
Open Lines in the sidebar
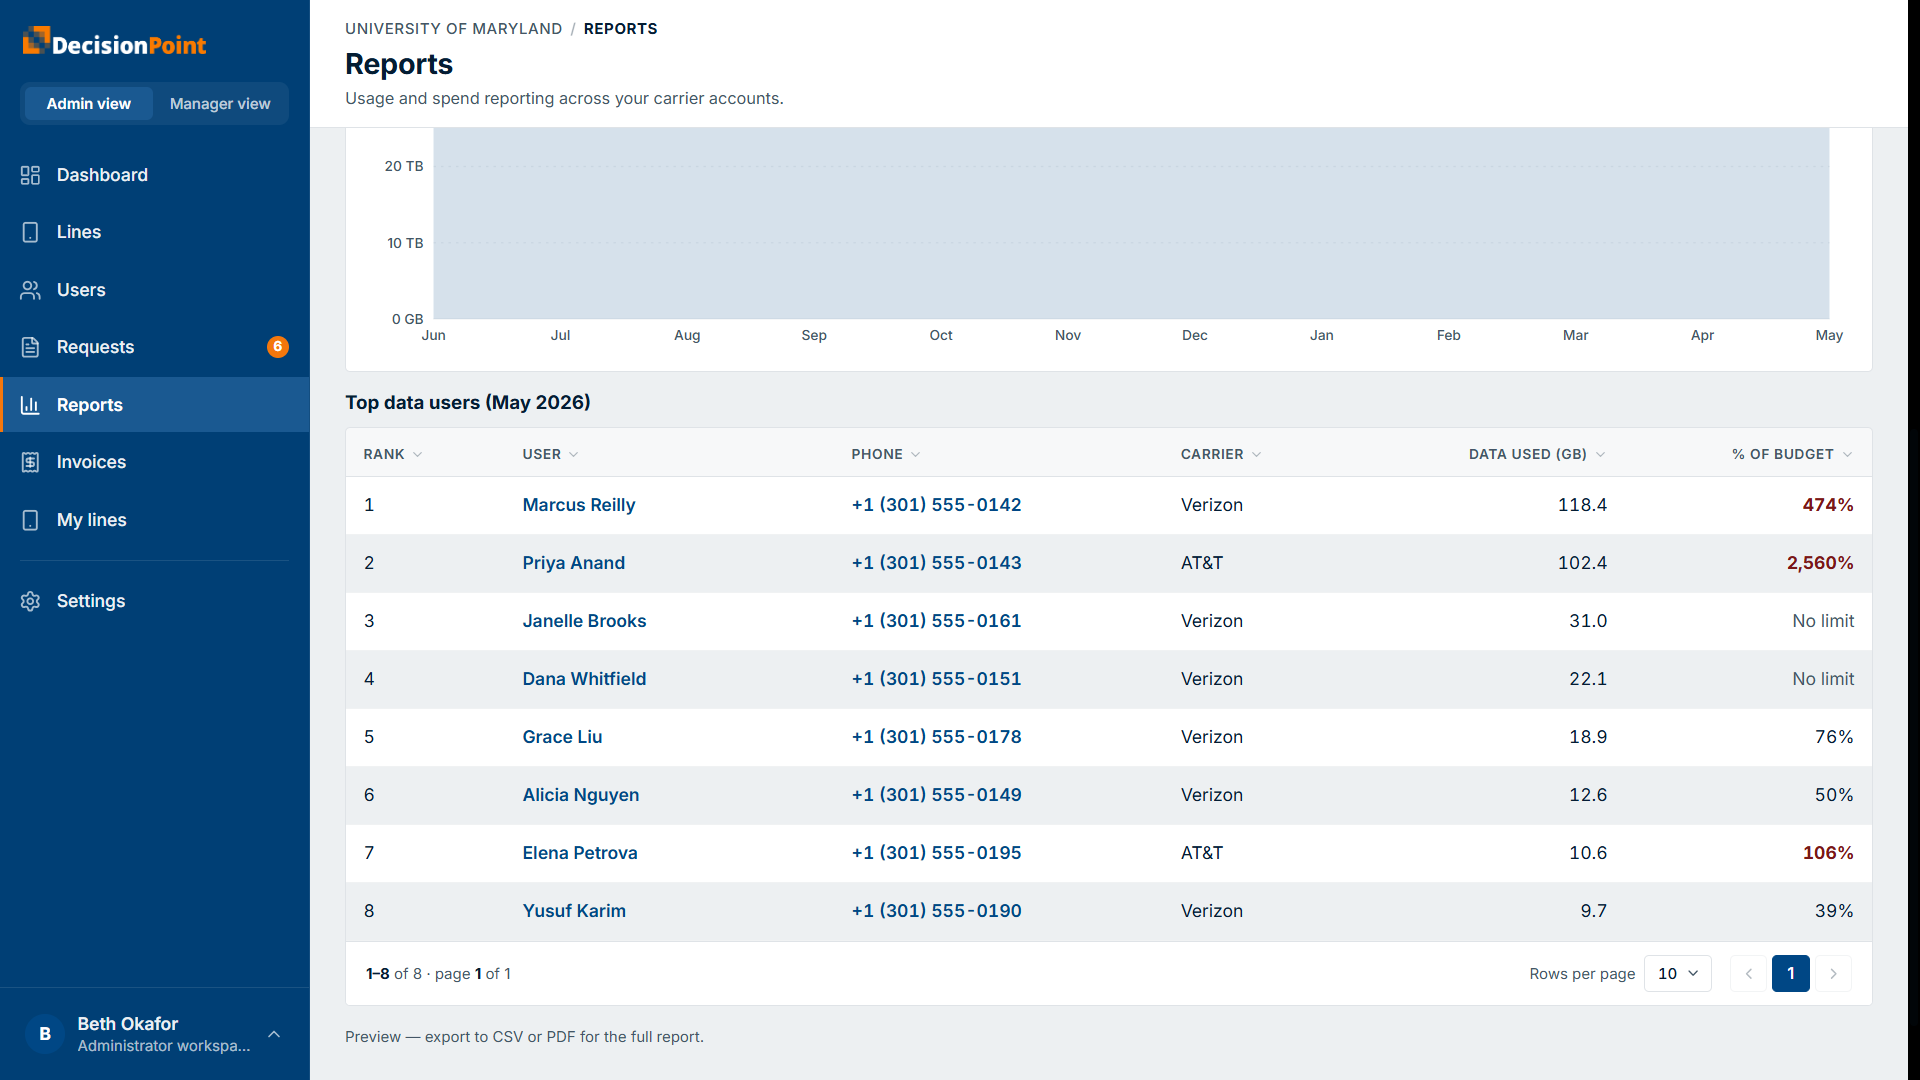pyautogui.click(x=155, y=232)
